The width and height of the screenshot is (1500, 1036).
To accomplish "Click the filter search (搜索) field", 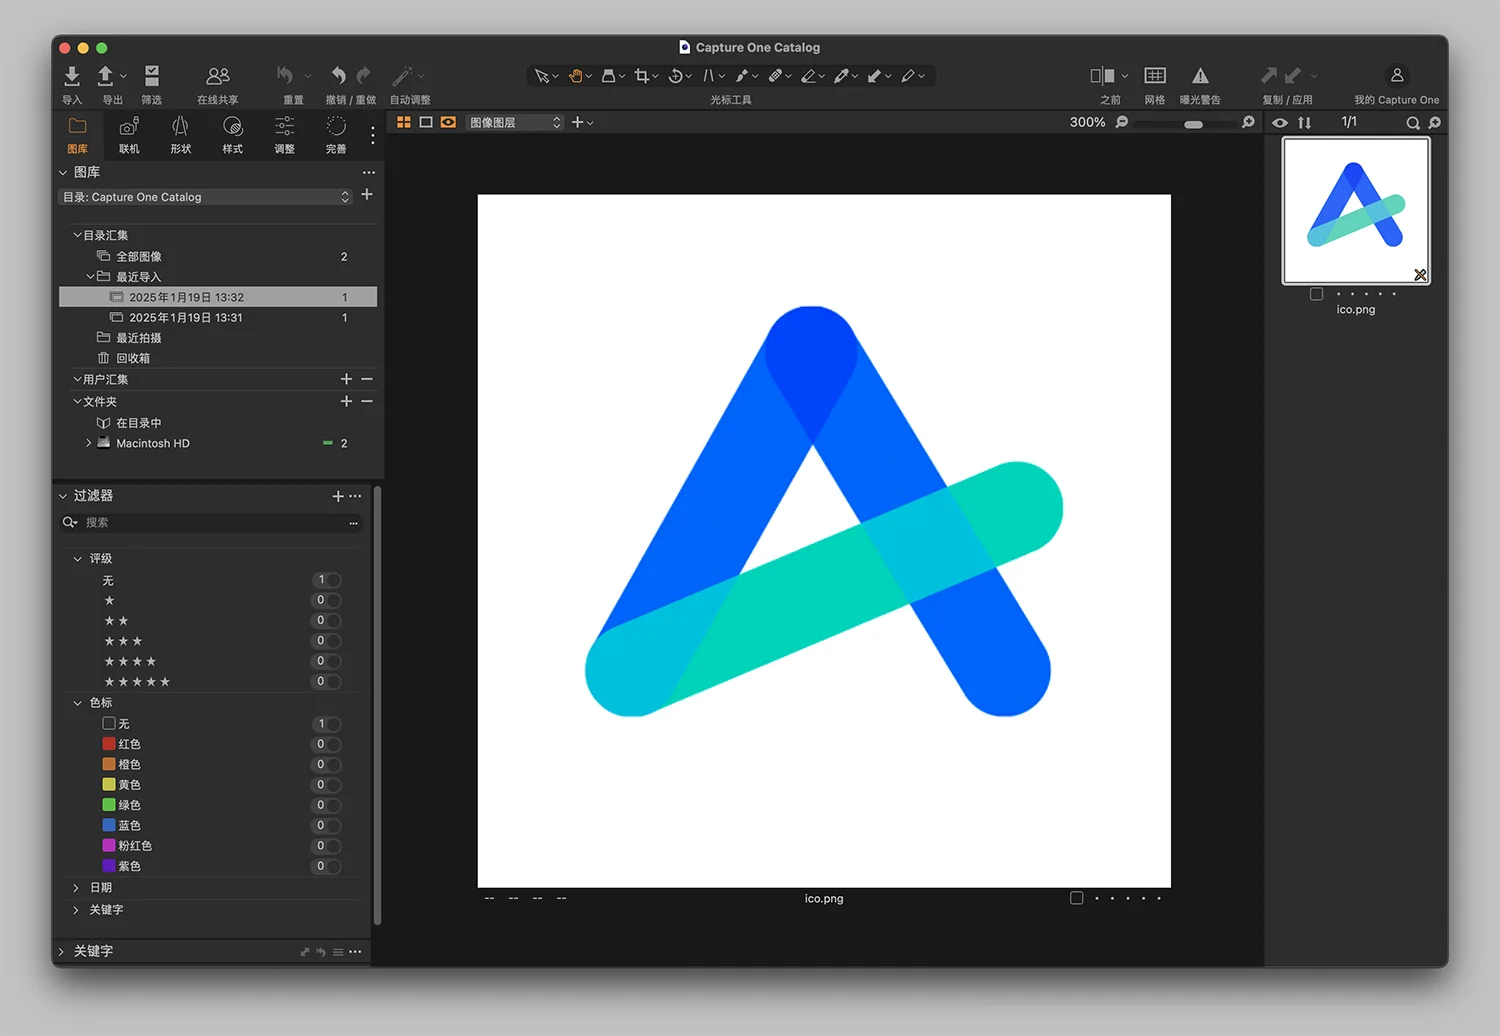I will pyautogui.click(x=212, y=522).
